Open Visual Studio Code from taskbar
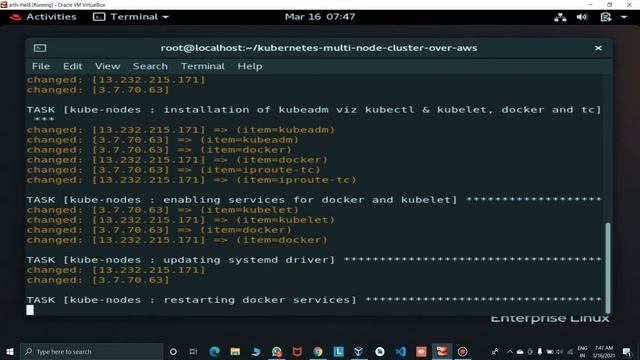Image resolution: width=640 pixels, height=360 pixels. [400, 351]
